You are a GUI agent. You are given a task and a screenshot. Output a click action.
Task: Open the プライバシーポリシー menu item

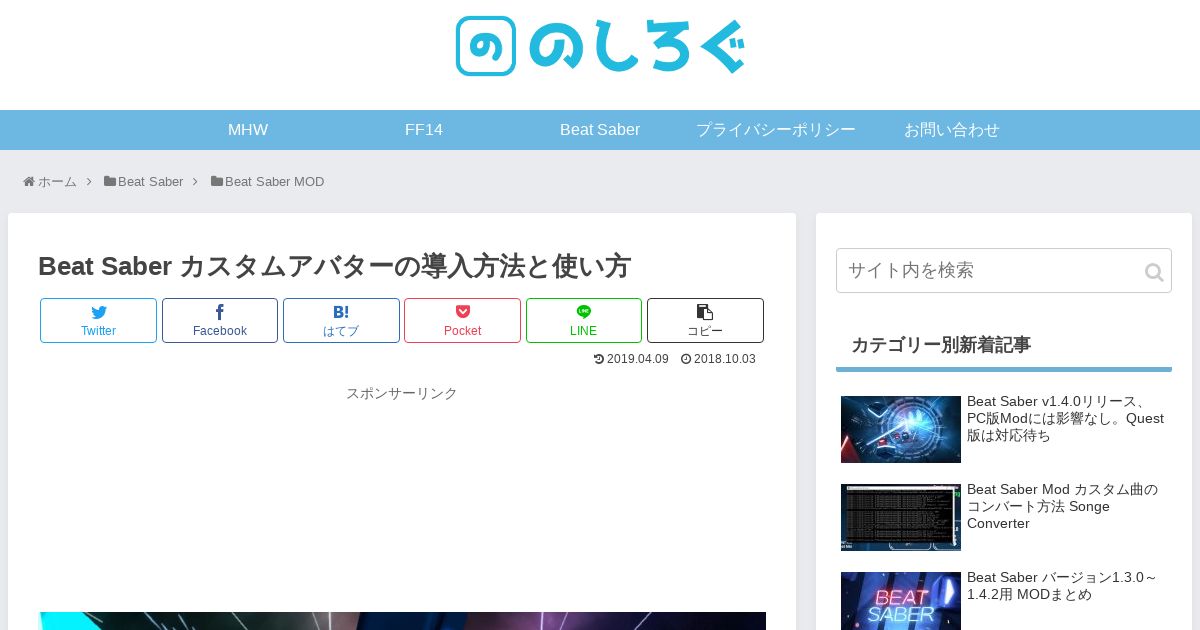click(776, 130)
